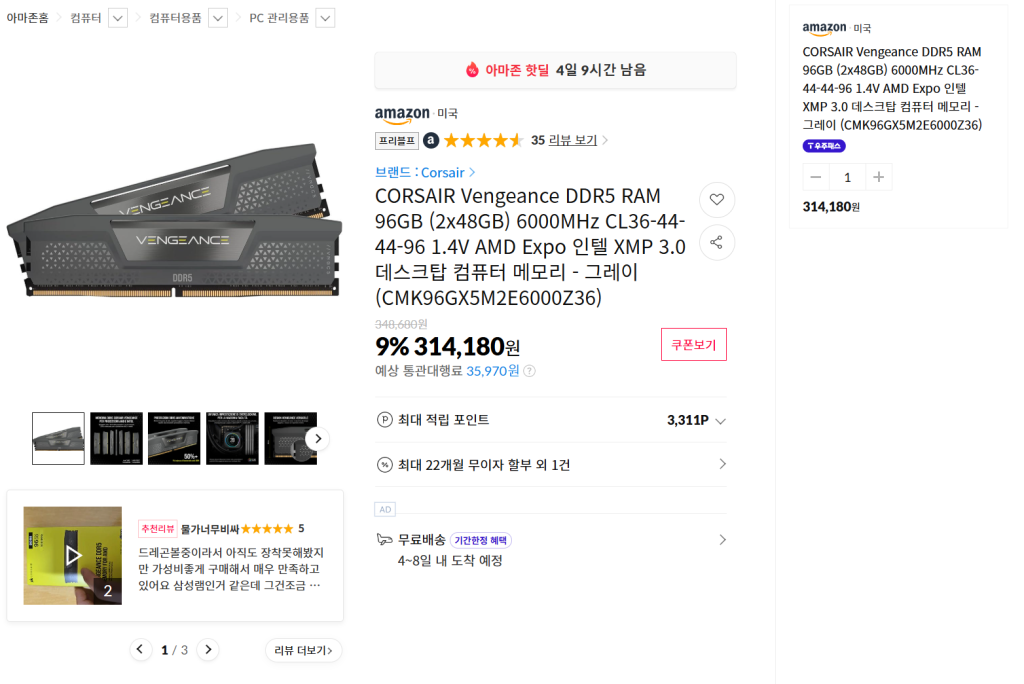The height and width of the screenshot is (684, 1024).
Task: Click quantity input field
Action: tap(847, 177)
